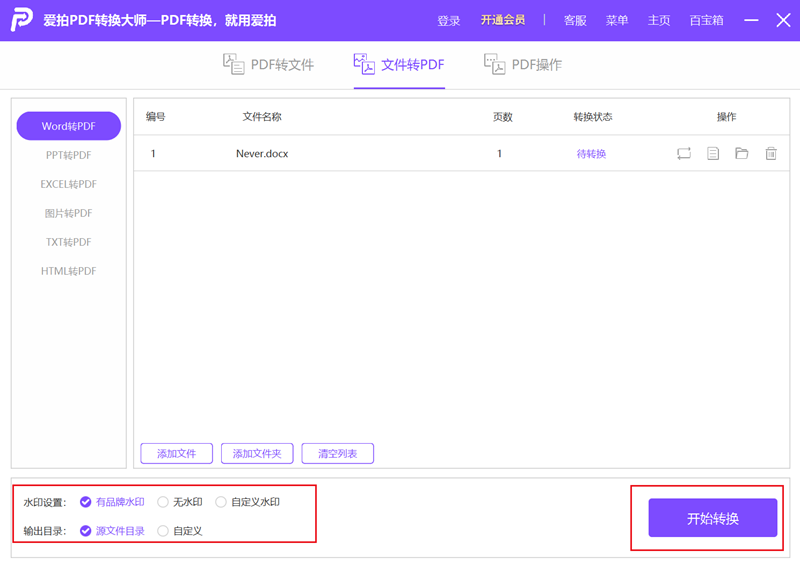Click the 编号 column header
Screen dimensions: 800x573
pos(156,117)
